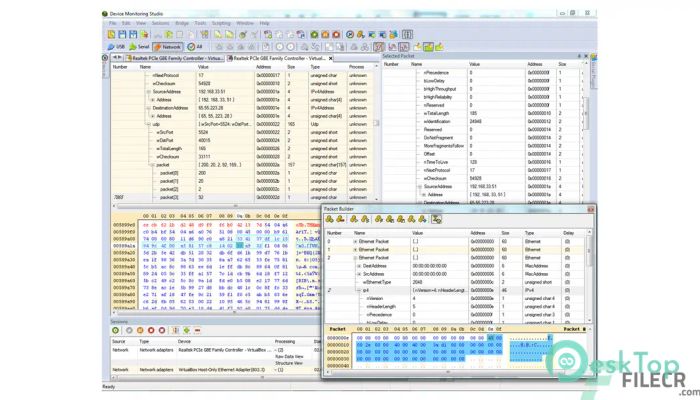Click the Delay column header in Packet Builder

coord(573,233)
